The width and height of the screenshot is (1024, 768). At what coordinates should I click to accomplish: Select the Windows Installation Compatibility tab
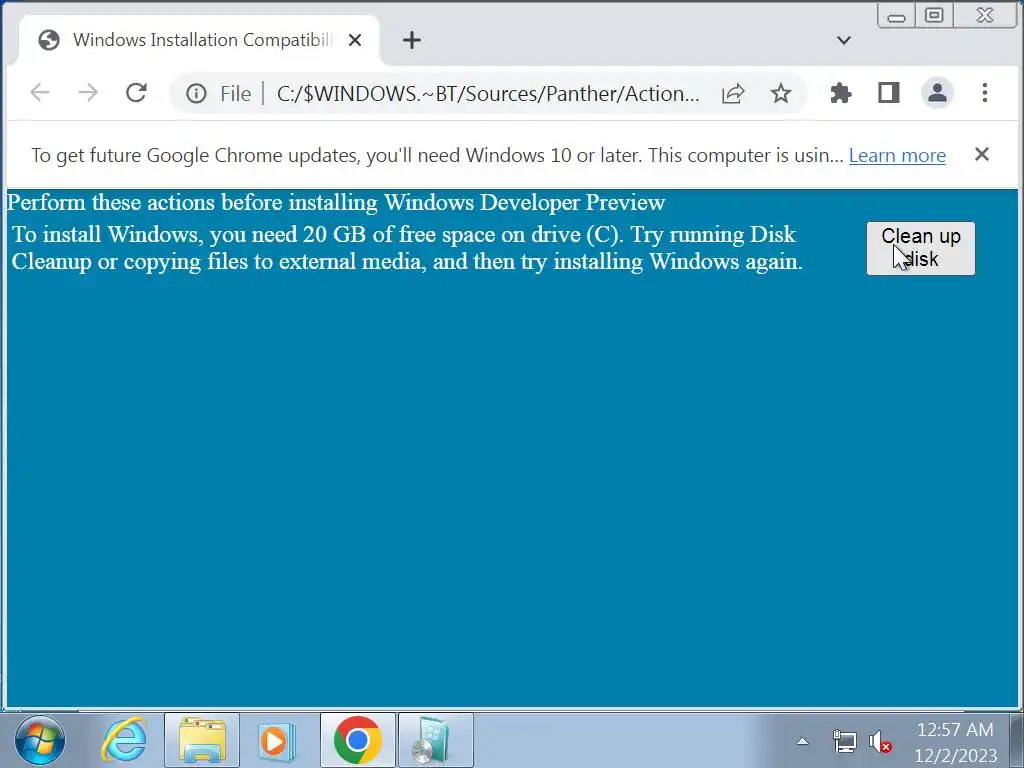(x=199, y=40)
